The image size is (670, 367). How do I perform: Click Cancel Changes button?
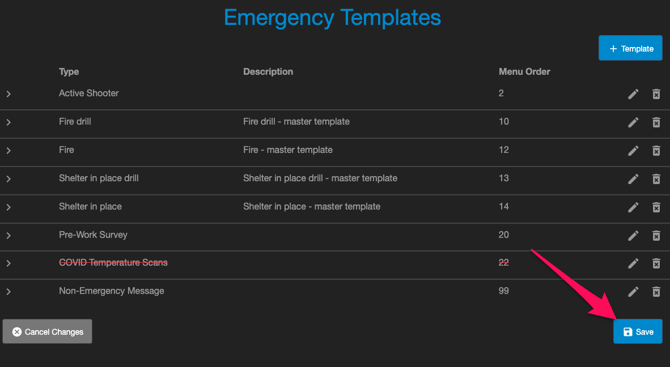(x=47, y=332)
